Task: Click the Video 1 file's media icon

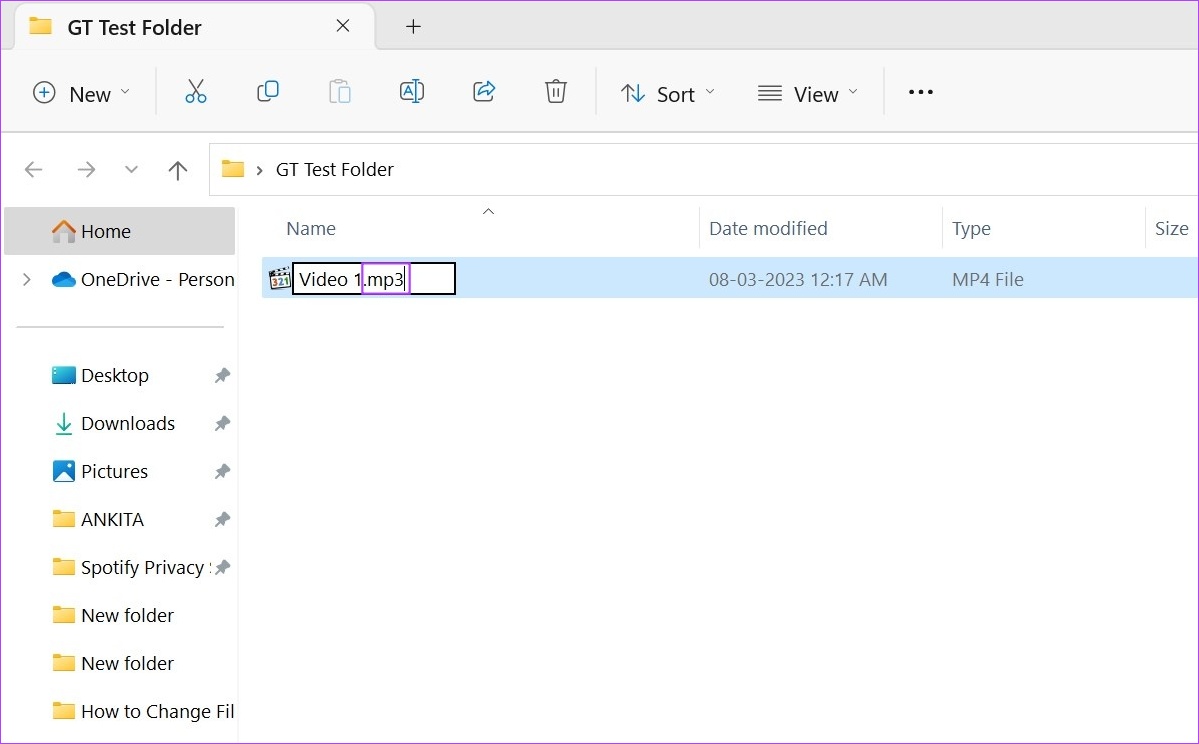Action: [x=280, y=278]
